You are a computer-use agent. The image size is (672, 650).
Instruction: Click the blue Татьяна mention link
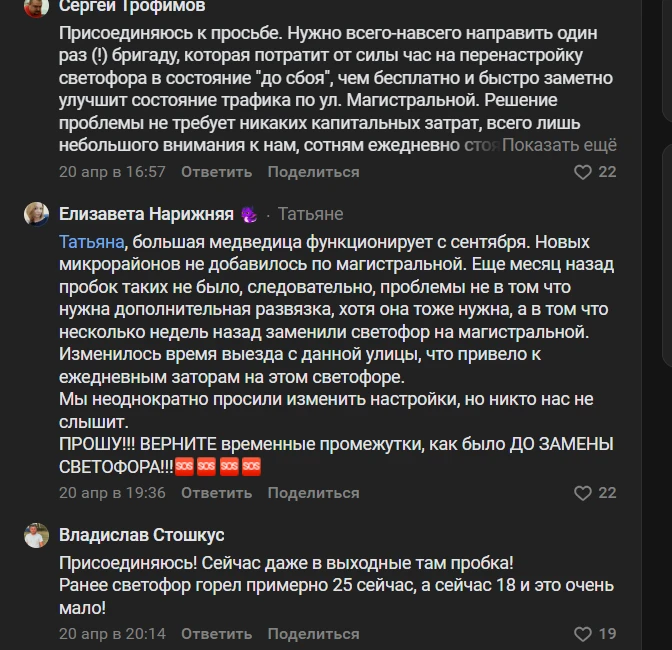click(92, 242)
